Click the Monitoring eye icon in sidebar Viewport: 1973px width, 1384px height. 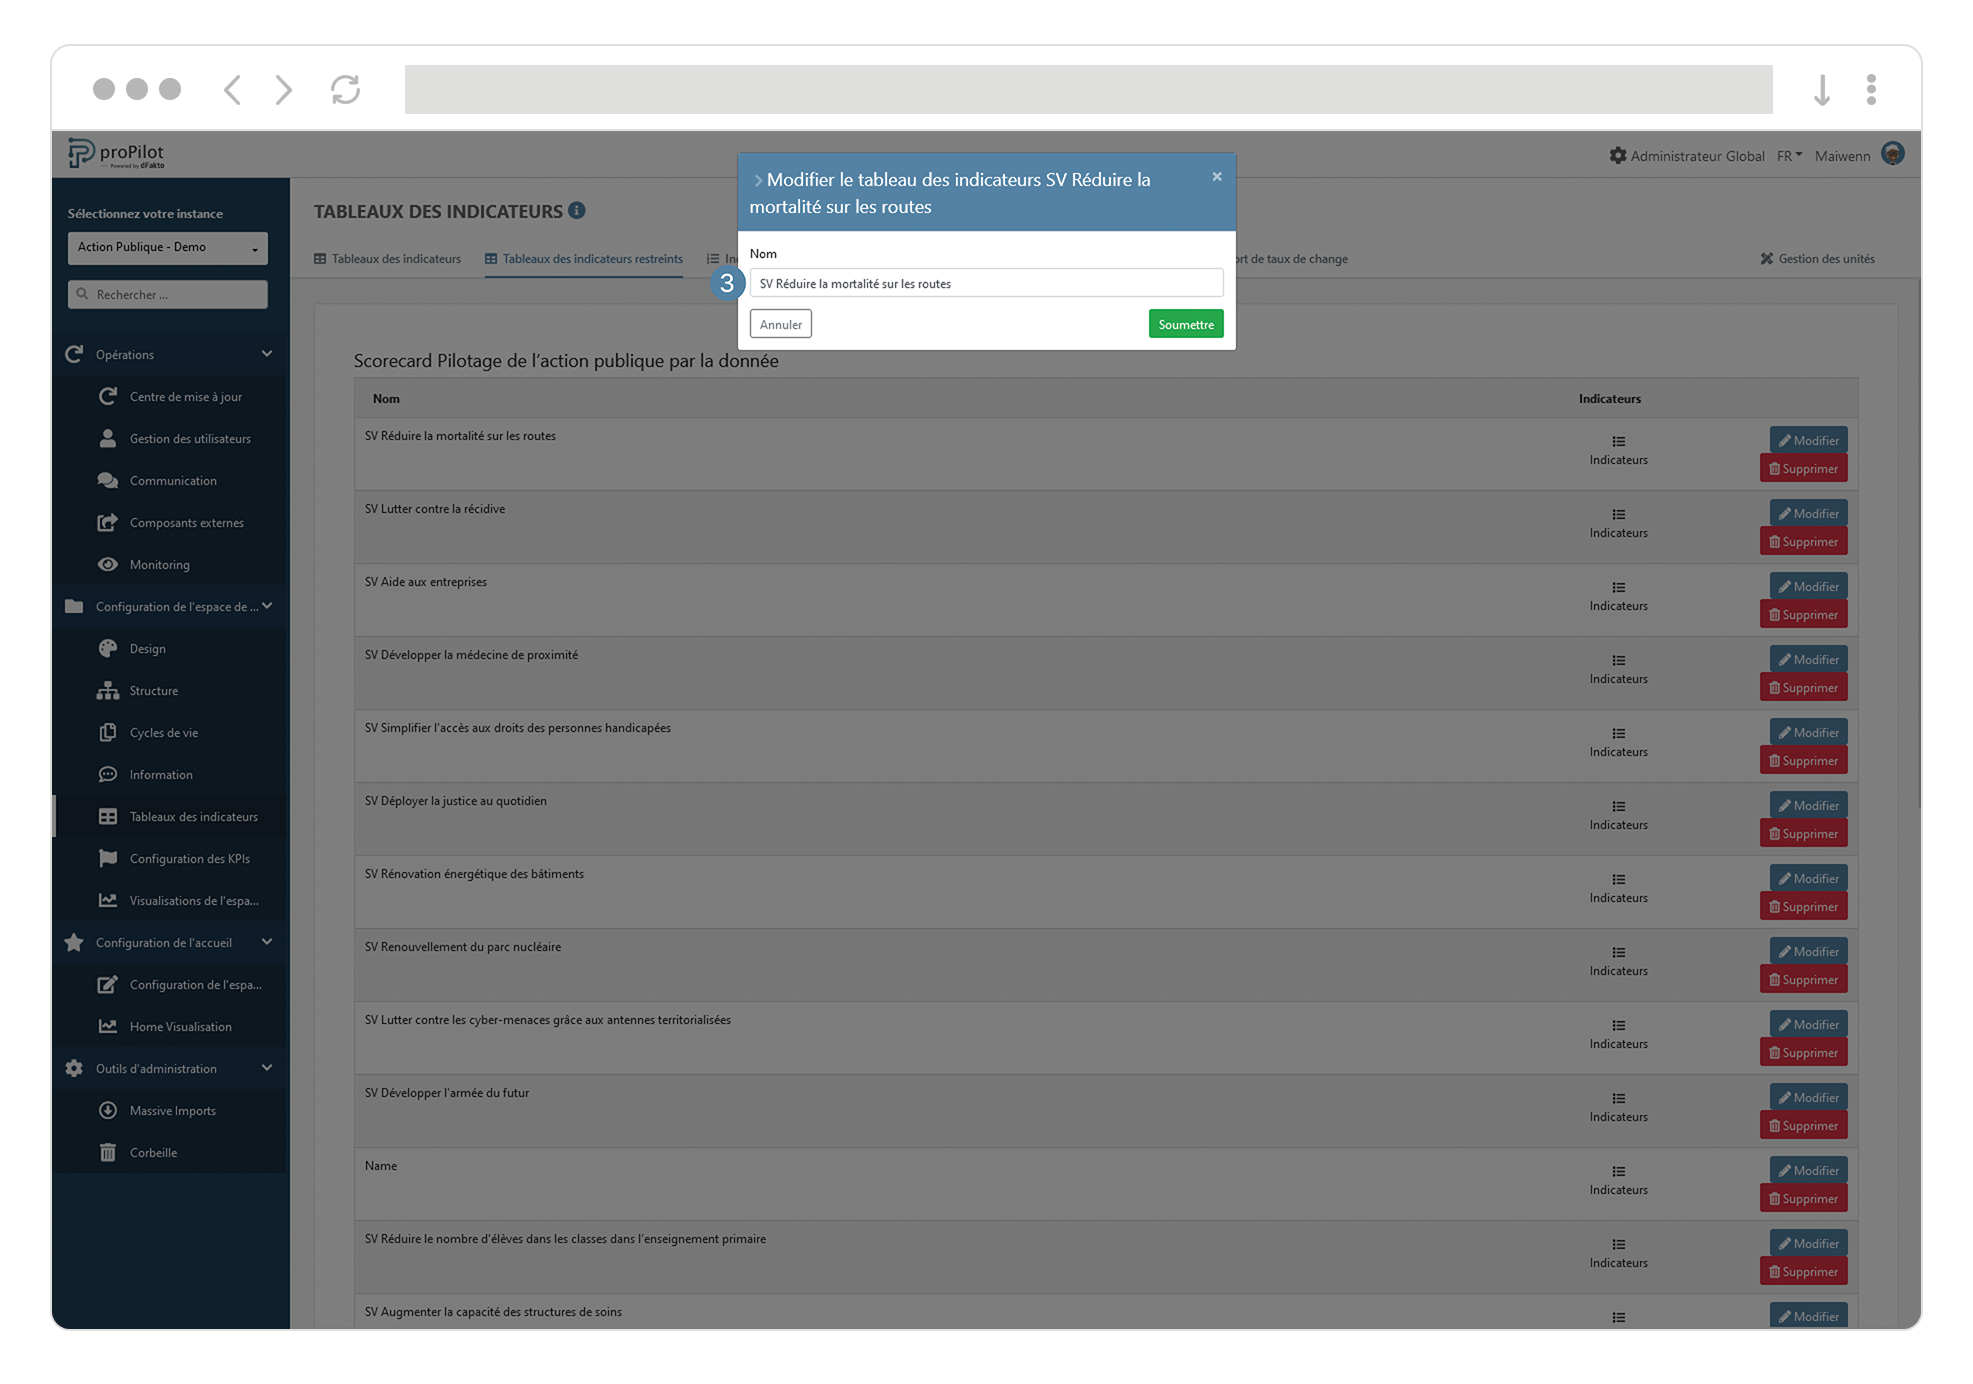(x=108, y=565)
